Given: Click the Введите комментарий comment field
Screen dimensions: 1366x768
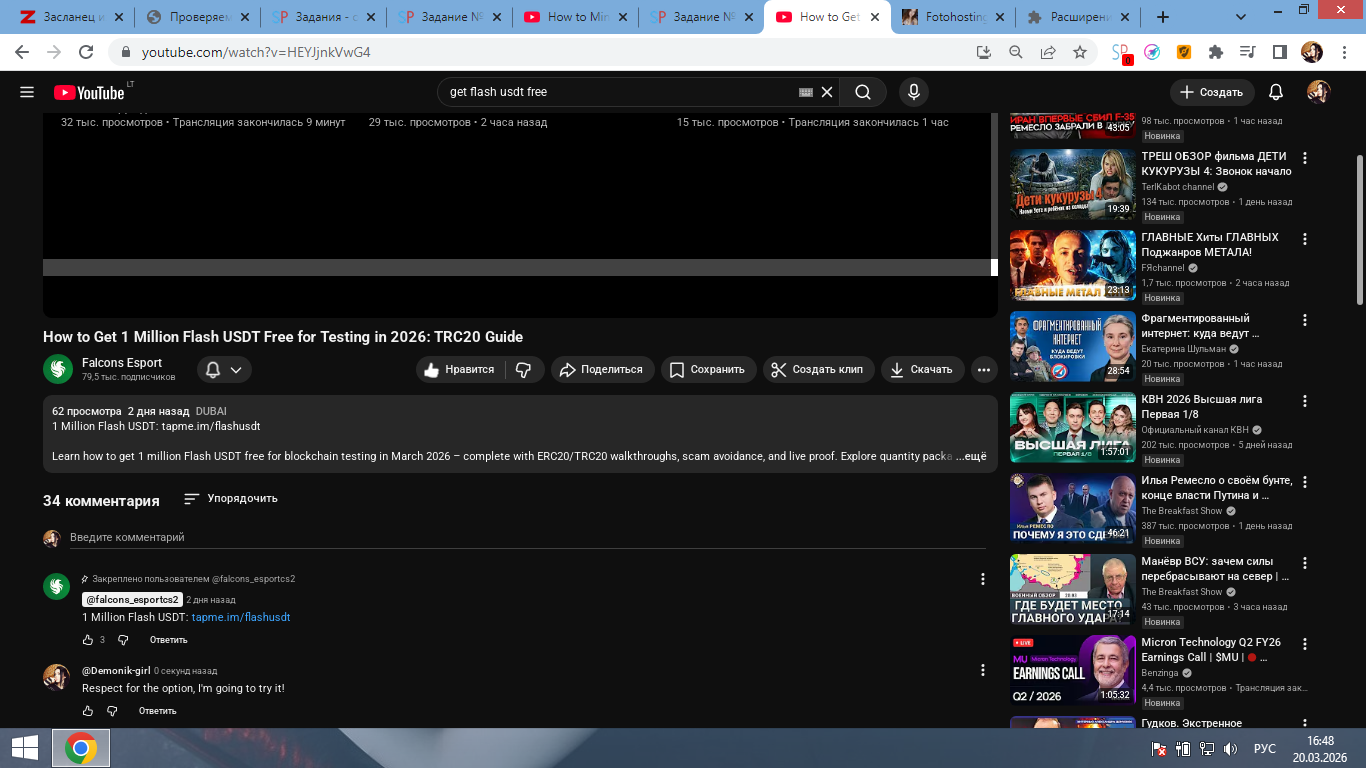Looking at the screenshot, I should point(527,538).
